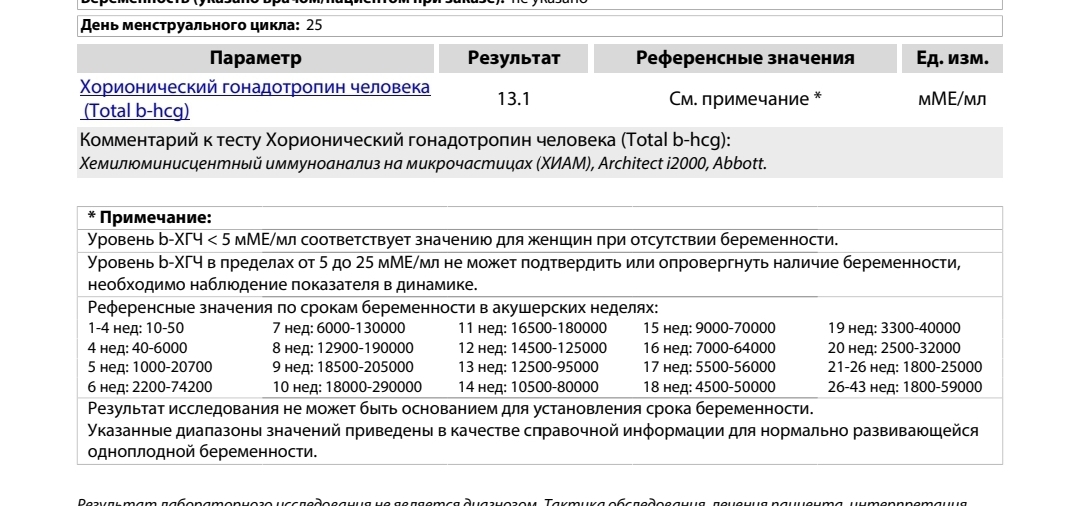
Task: Click the Параметр column header
Action: (x=254, y=58)
